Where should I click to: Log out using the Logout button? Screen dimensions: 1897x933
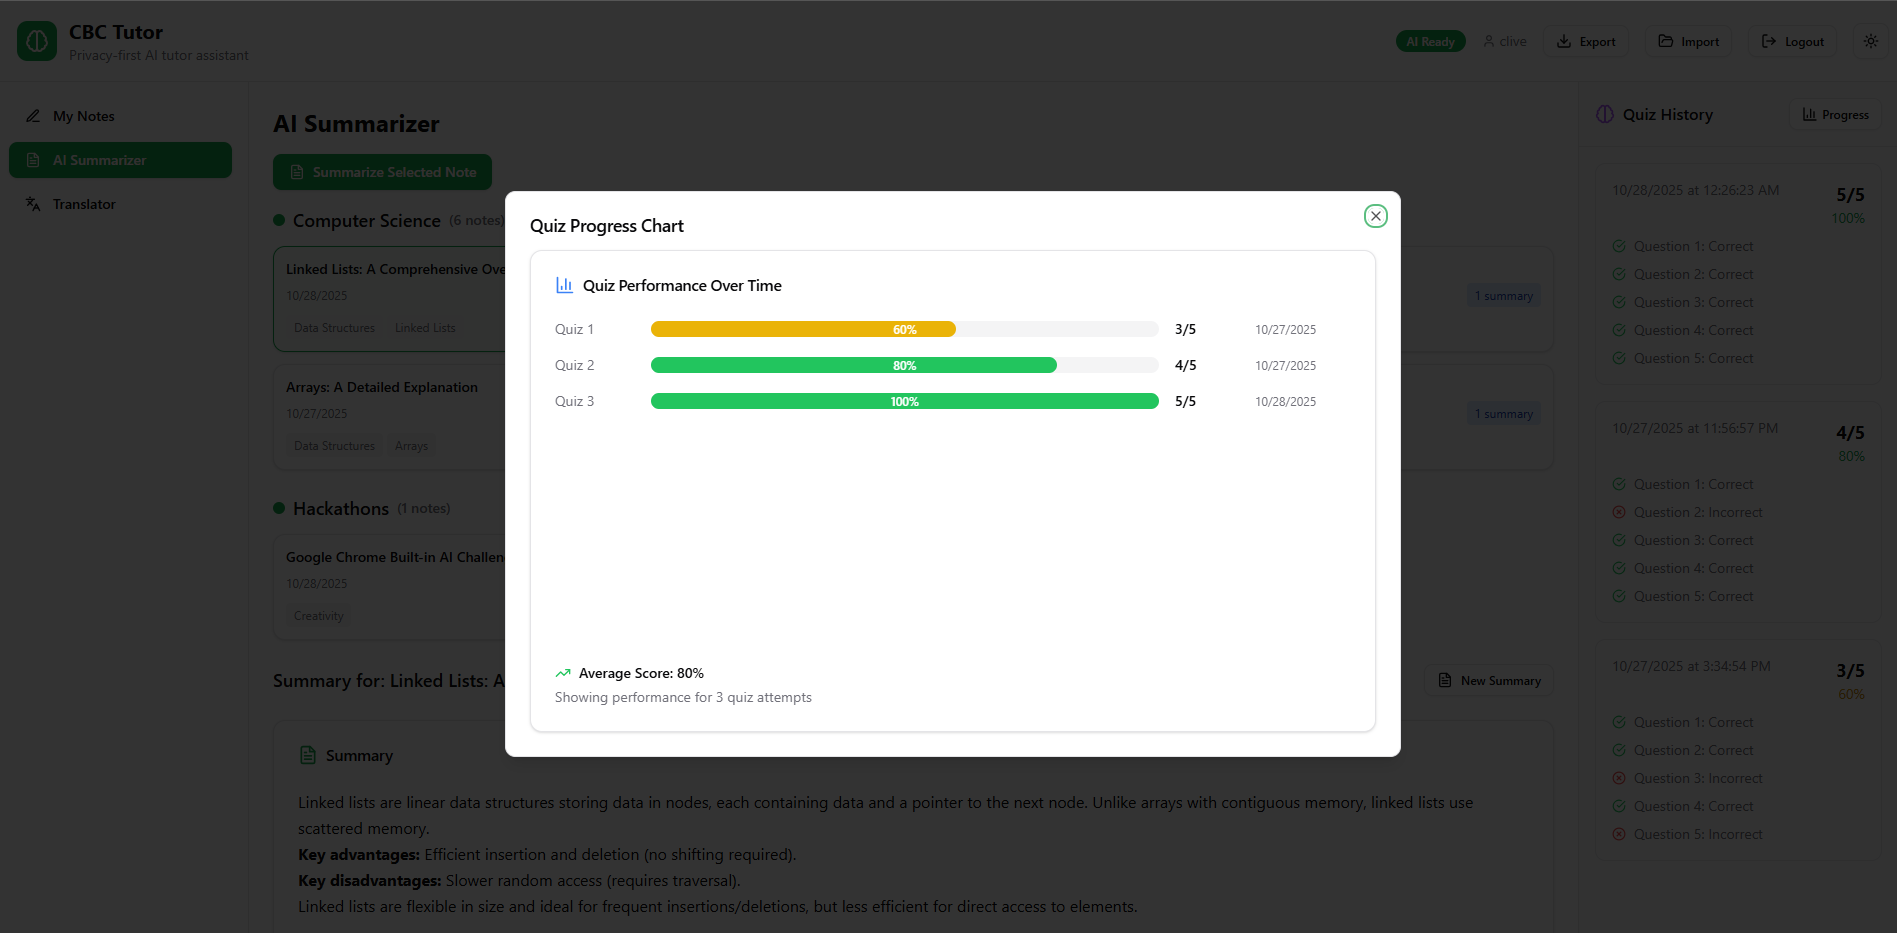(1792, 42)
